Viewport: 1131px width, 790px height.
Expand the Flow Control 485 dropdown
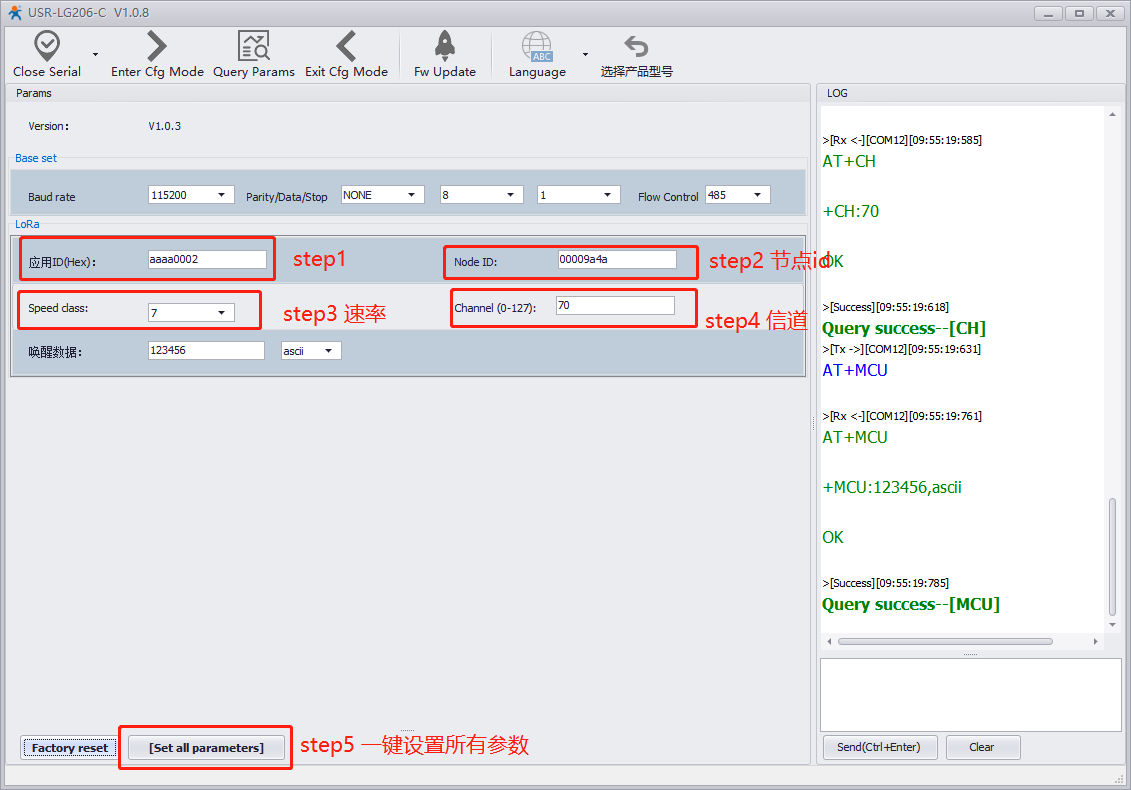[x=737, y=195]
